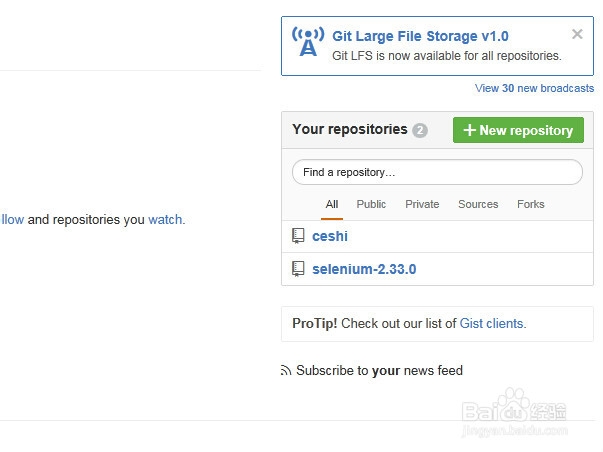Click the repository count badge
The image size is (603, 452).
click(x=420, y=130)
